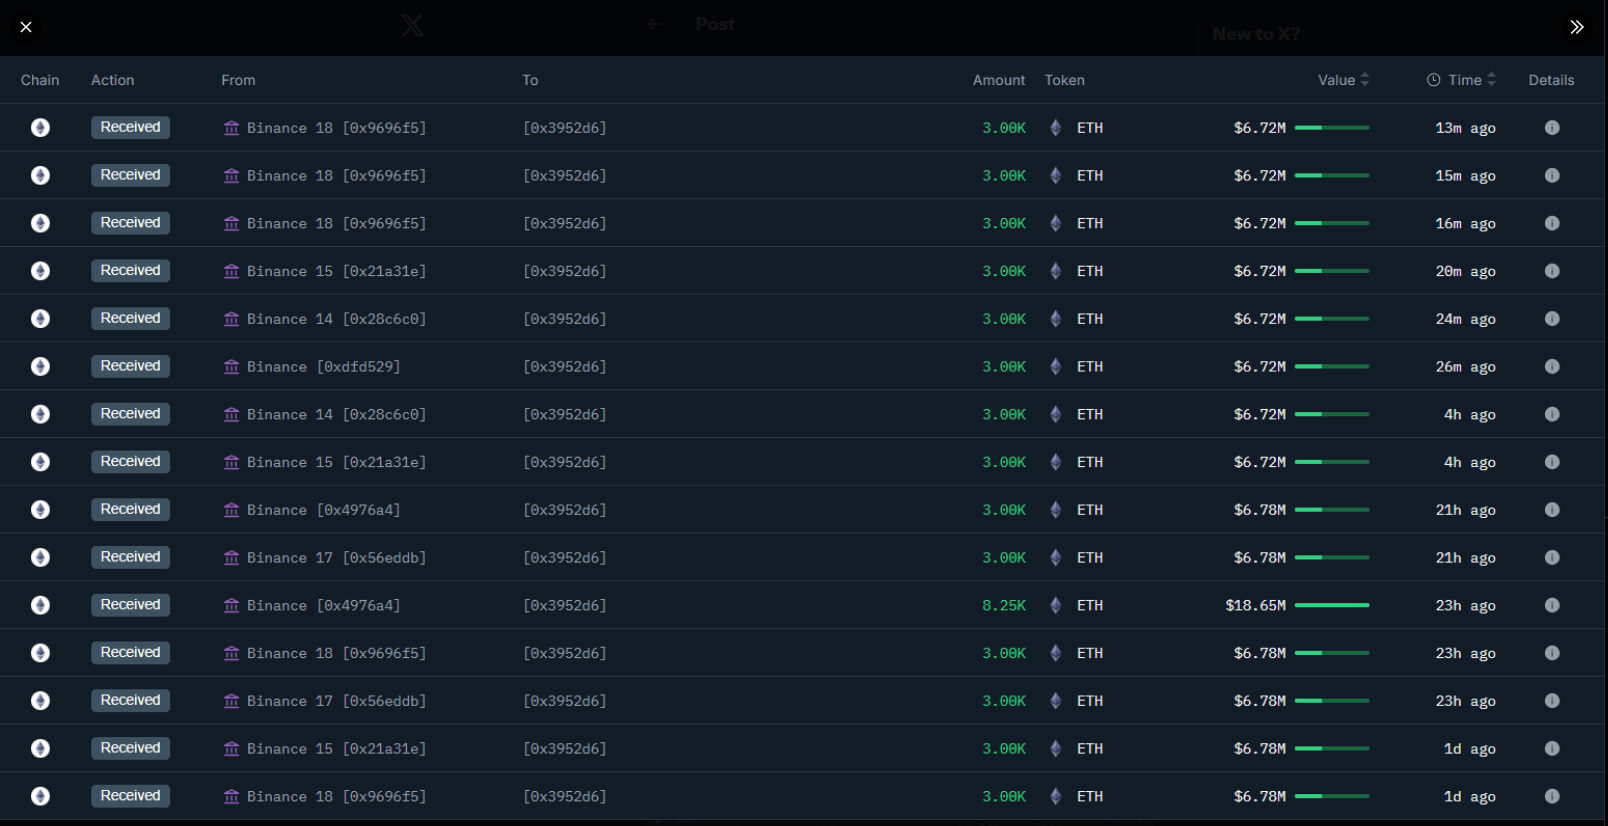Open Binance 18 [0x9696f5] sender in first row
Viewport: 1608px width, 826px height.
coord(335,128)
